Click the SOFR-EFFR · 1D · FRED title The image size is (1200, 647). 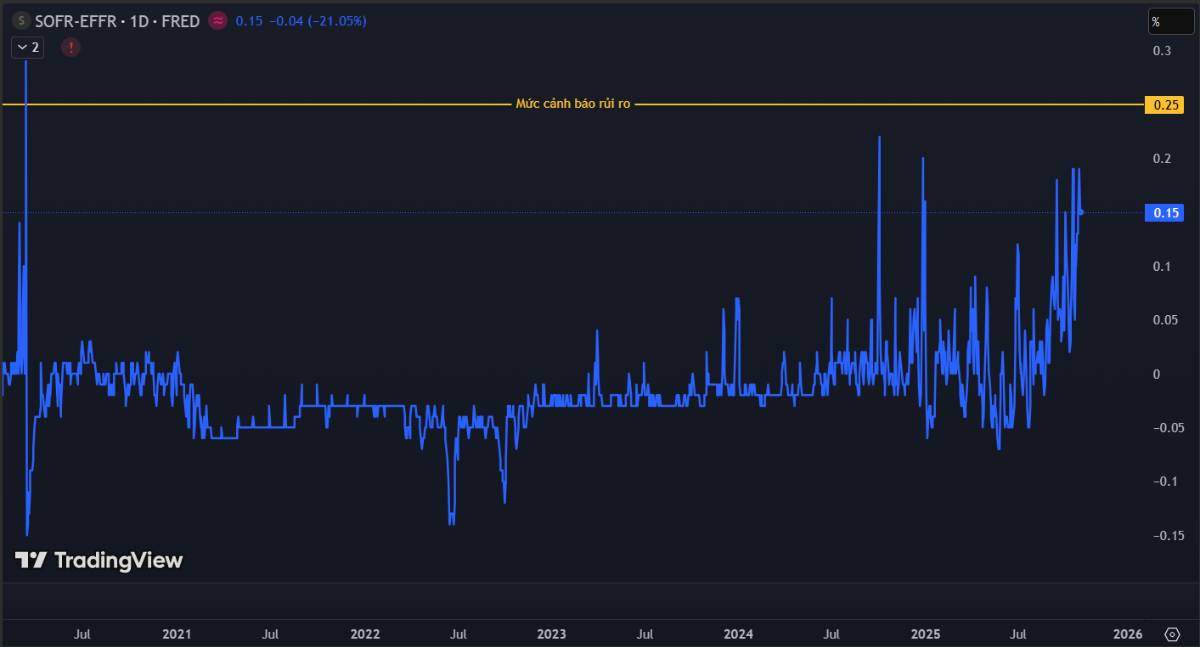pyautogui.click(x=117, y=21)
